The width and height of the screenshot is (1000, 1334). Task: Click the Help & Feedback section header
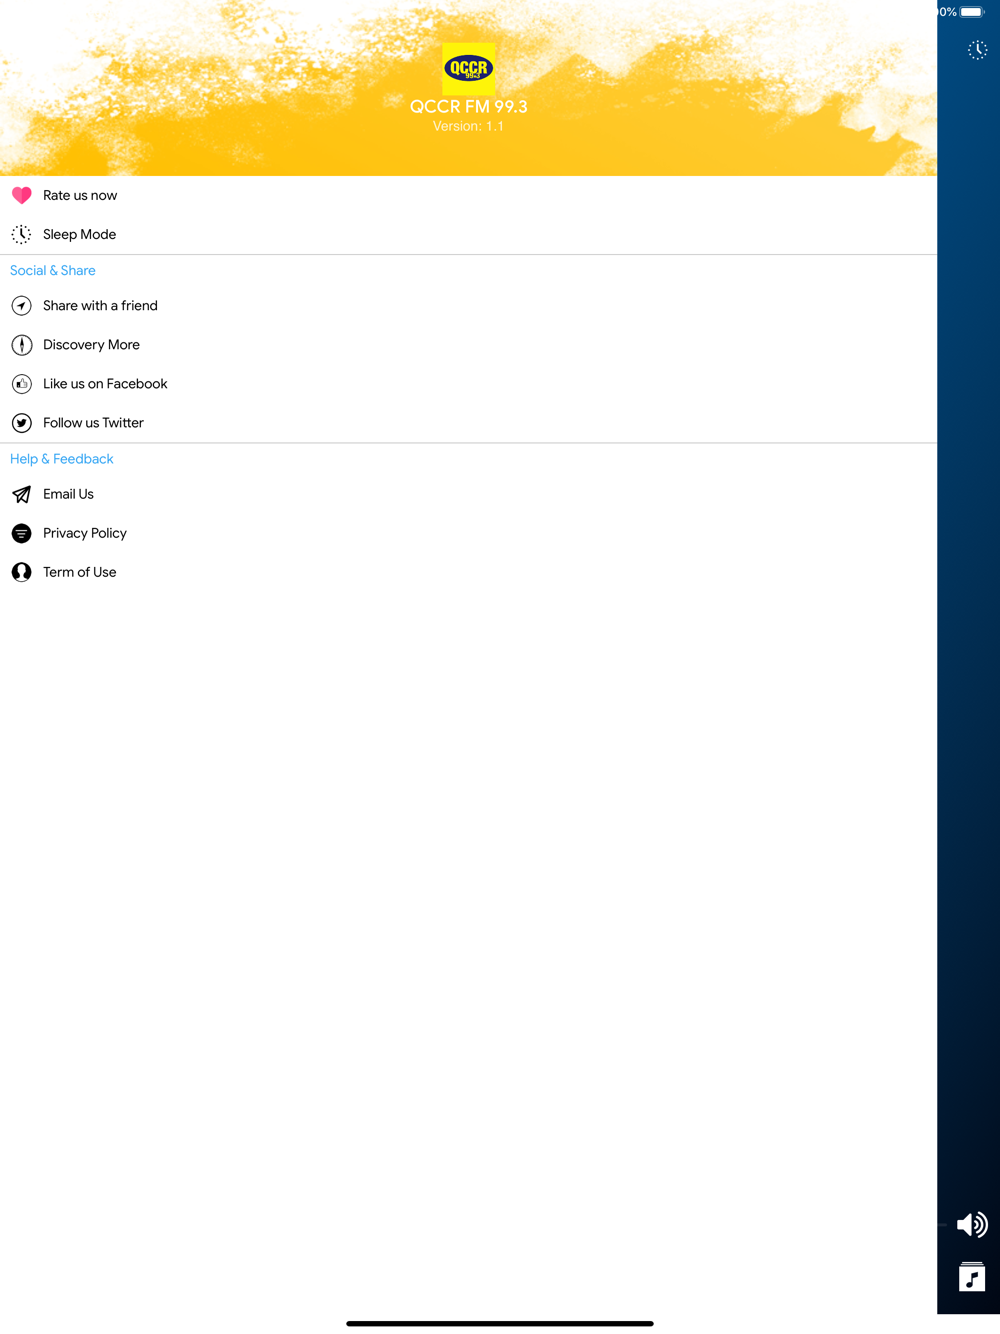[62, 458]
